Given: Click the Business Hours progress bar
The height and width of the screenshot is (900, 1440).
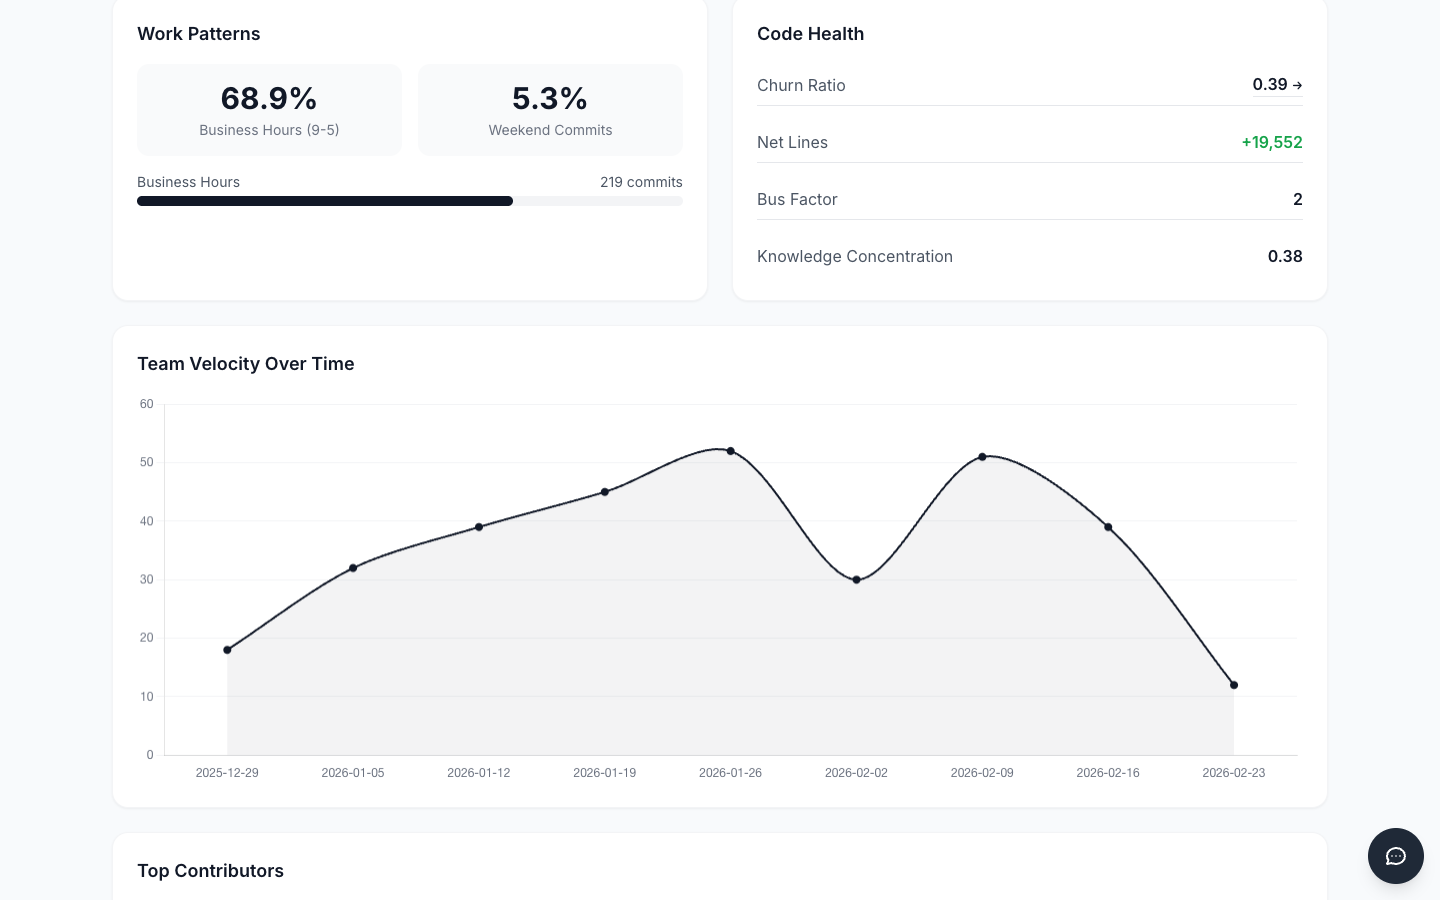Looking at the screenshot, I should (410, 201).
